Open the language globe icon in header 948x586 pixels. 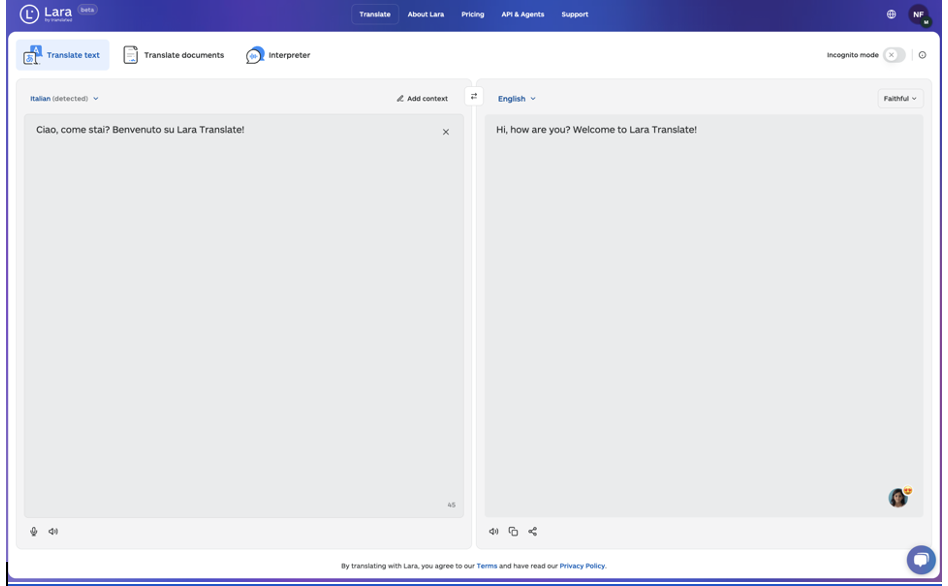click(891, 14)
